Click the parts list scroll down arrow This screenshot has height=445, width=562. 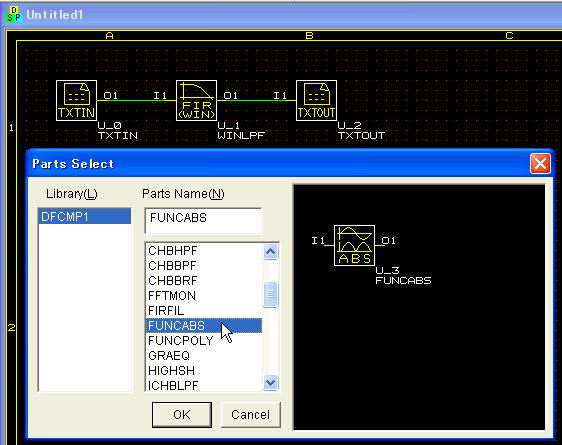[x=271, y=382]
